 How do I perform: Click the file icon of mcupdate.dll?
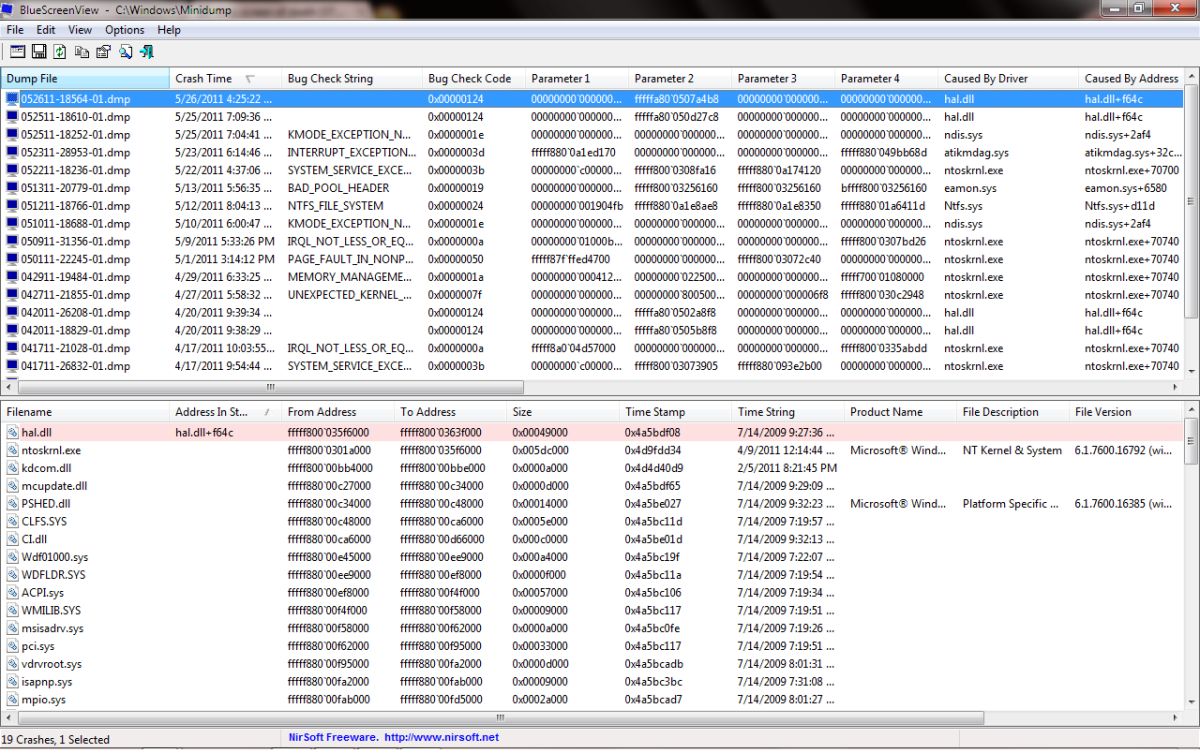click(x=12, y=486)
